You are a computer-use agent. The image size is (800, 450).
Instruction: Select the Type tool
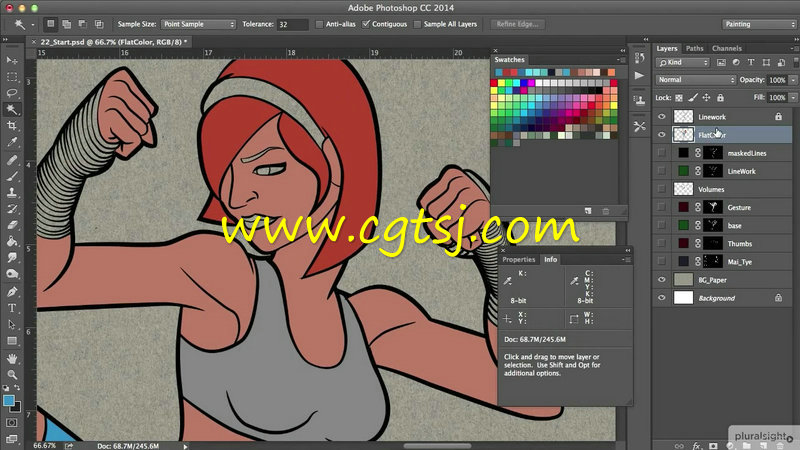pos(12,308)
